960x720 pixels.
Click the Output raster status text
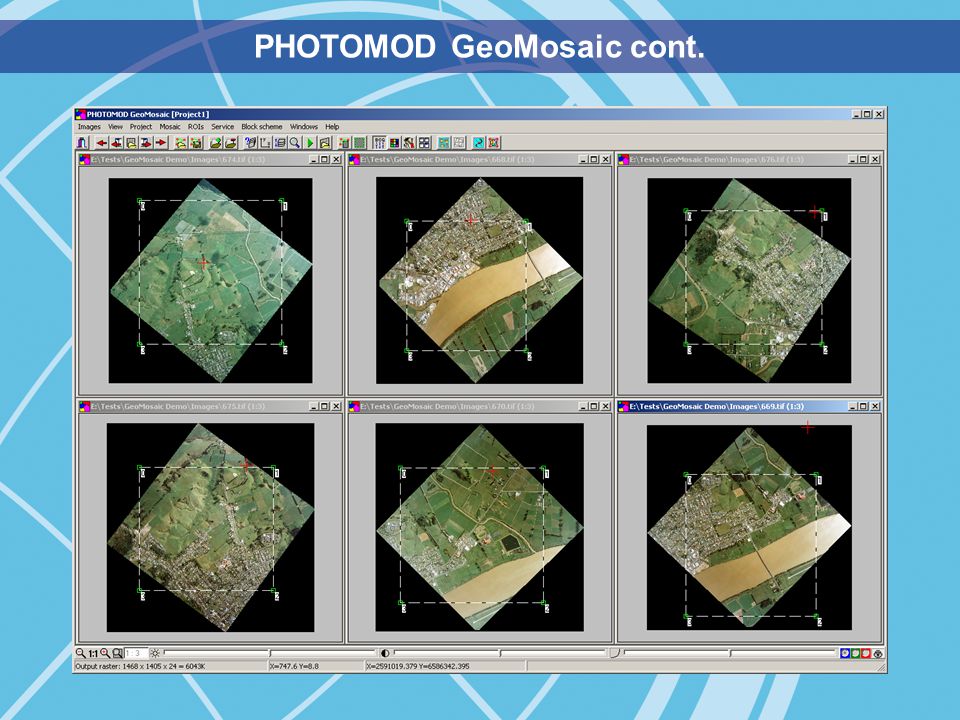click(140, 666)
